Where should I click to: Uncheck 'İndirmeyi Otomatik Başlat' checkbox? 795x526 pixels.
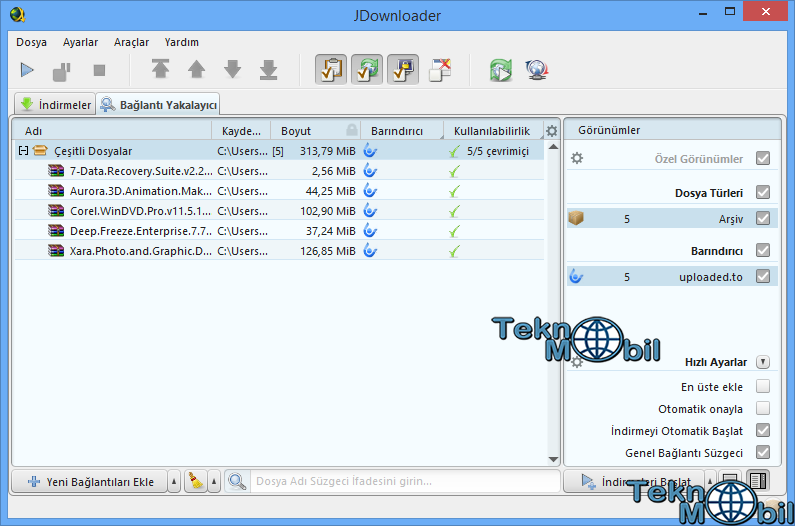pos(763,430)
